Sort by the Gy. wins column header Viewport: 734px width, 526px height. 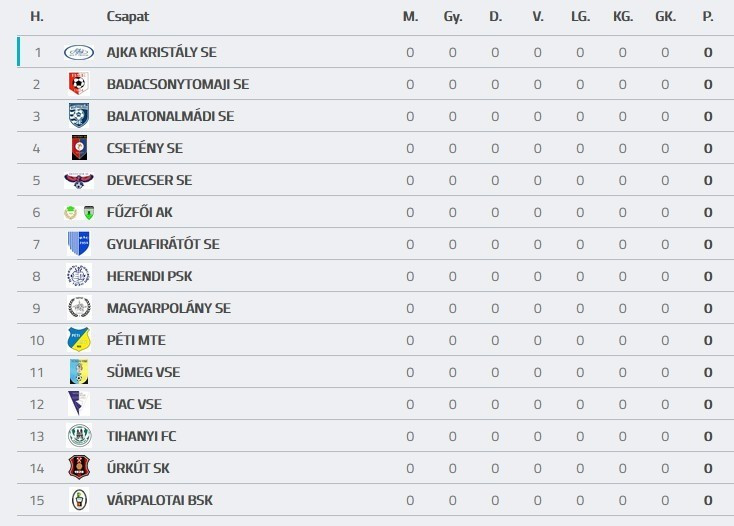click(x=452, y=17)
